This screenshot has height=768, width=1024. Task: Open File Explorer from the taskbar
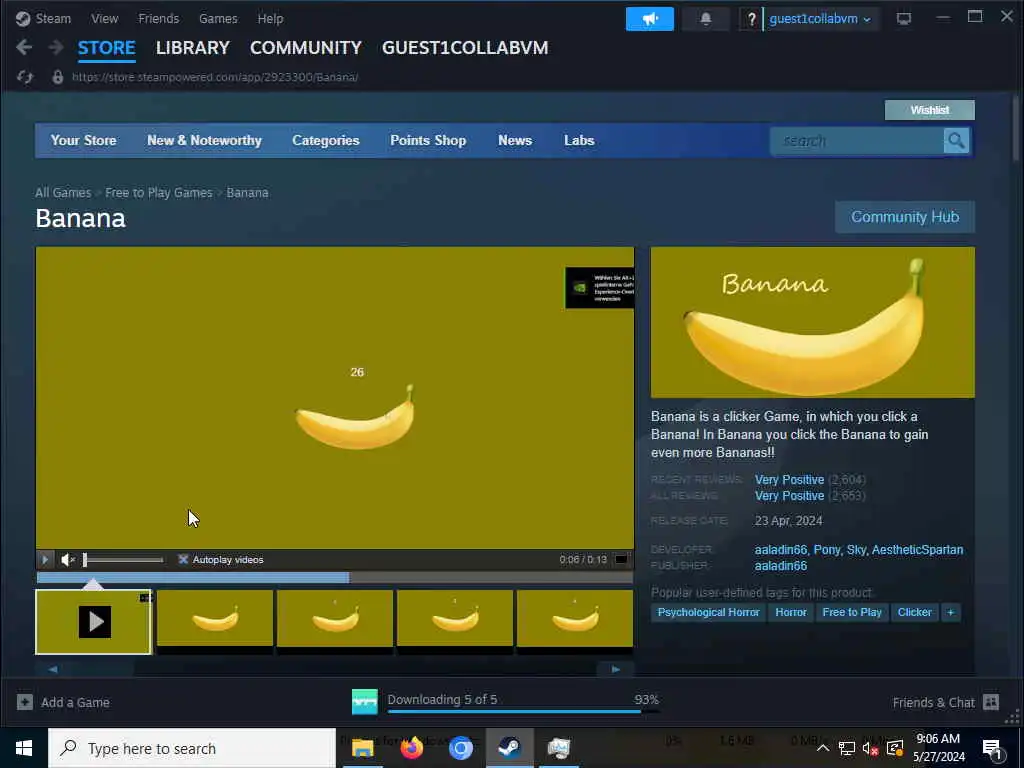coord(362,748)
